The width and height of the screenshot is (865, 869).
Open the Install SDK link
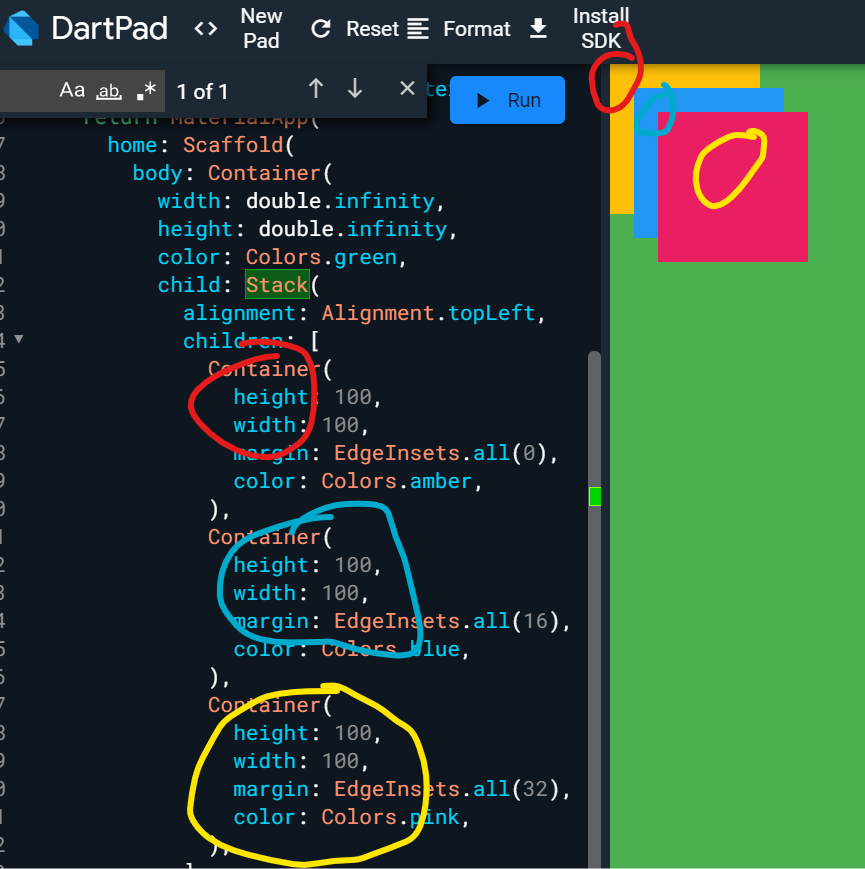click(601, 28)
